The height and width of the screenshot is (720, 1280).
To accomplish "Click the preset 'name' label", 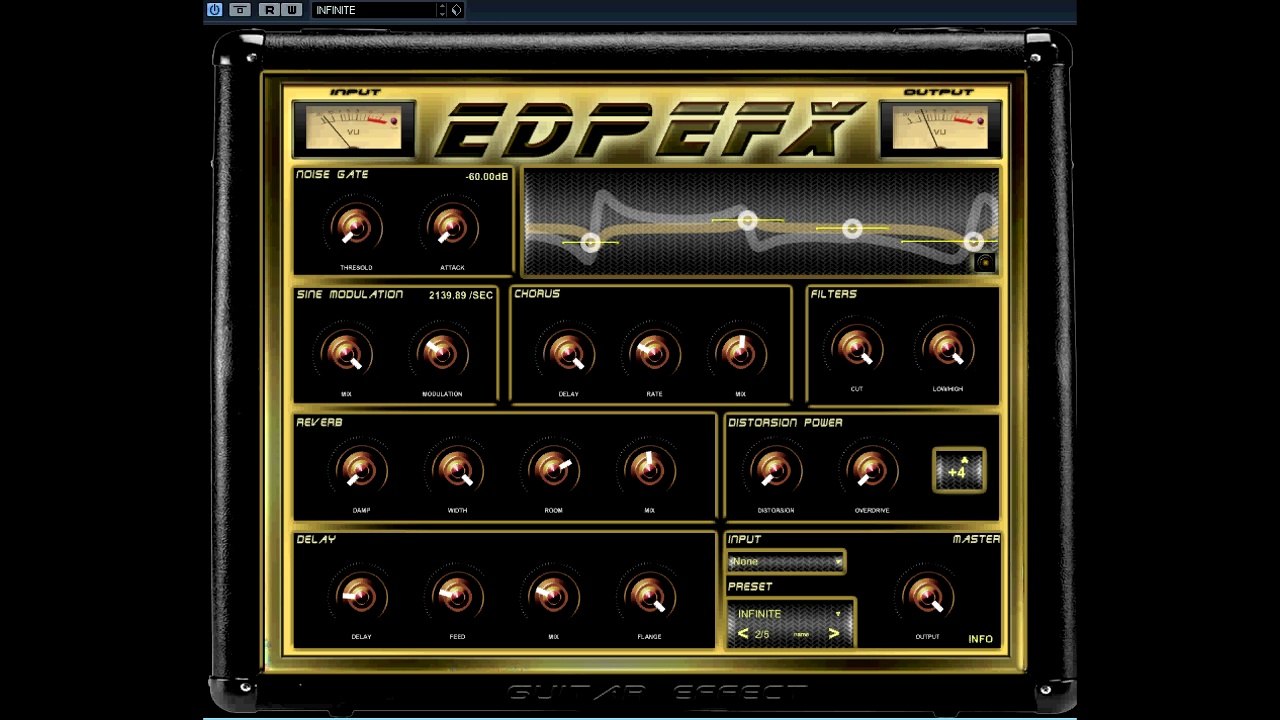I will tap(801, 634).
